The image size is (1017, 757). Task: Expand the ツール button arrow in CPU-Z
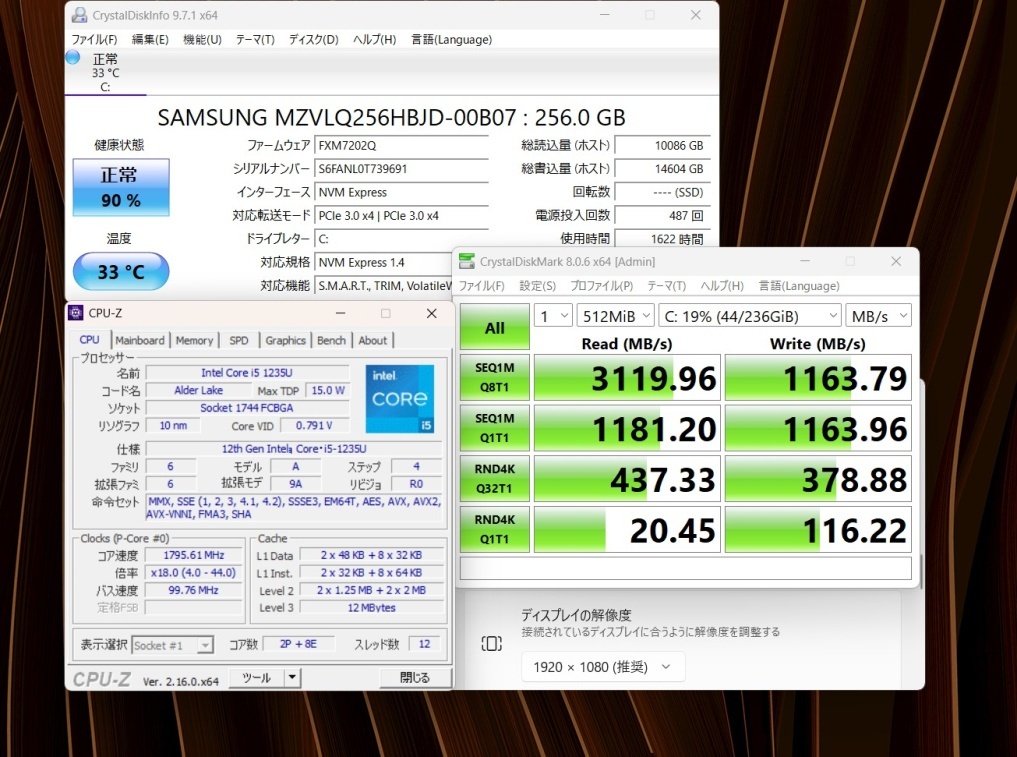tap(293, 678)
